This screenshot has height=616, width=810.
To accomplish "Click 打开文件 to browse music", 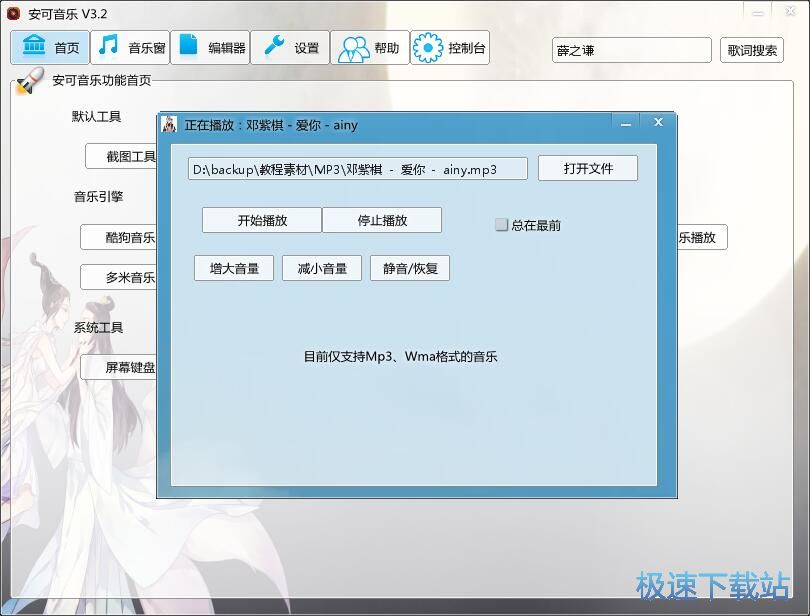I will (x=588, y=168).
